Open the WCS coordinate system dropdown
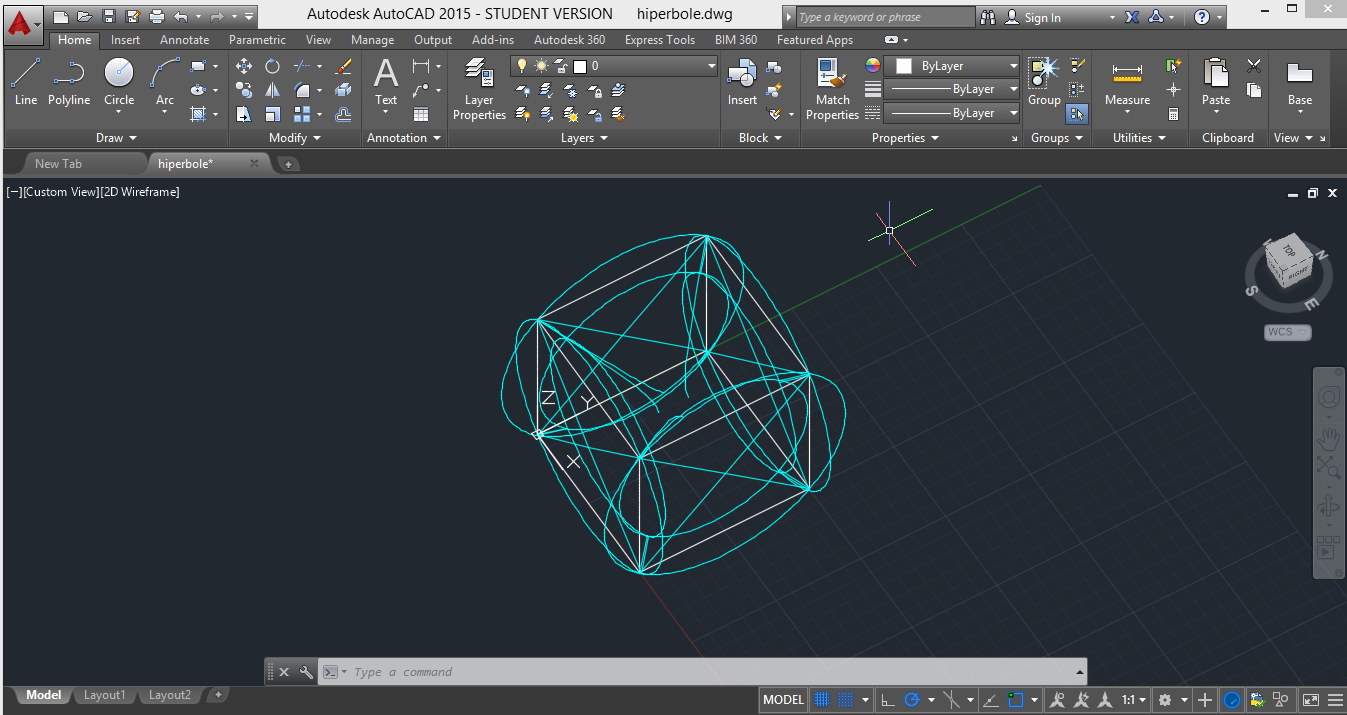 (1287, 332)
